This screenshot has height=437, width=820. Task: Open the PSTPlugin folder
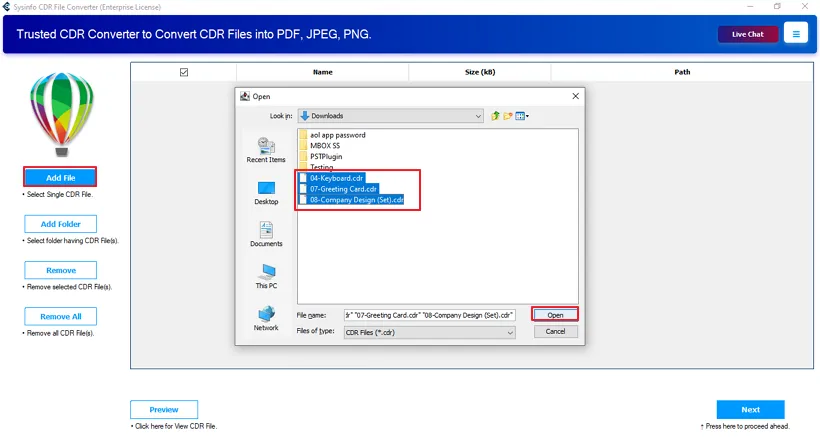321,156
